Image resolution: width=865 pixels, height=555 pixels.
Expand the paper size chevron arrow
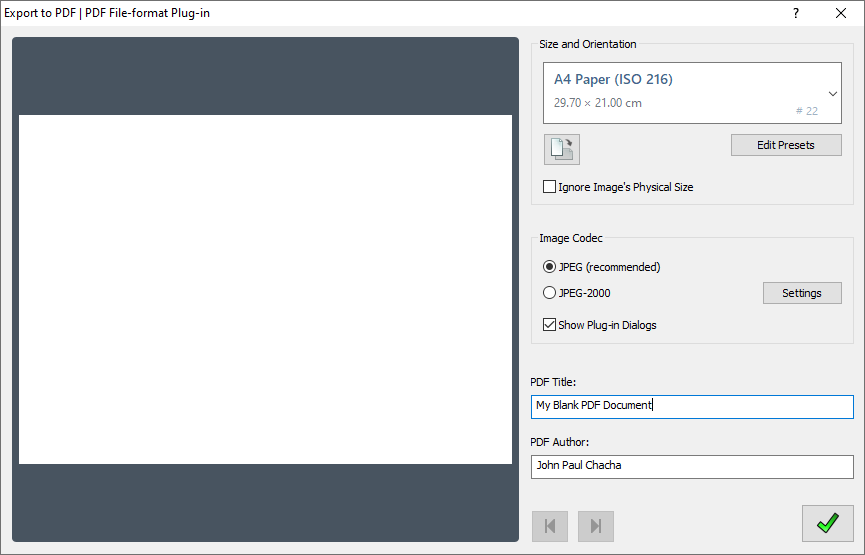click(x=832, y=93)
